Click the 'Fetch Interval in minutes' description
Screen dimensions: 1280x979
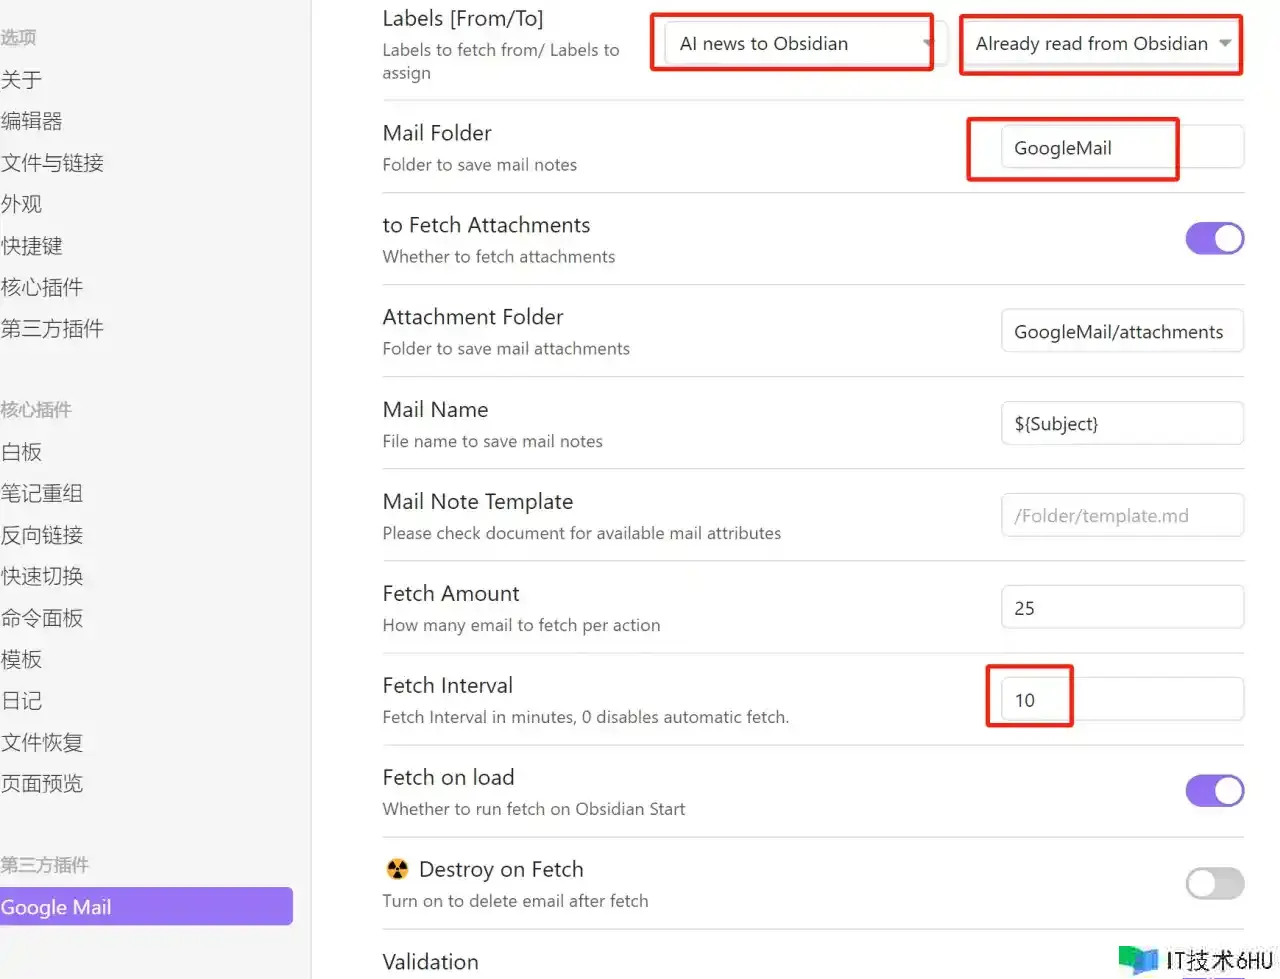pos(586,717)
